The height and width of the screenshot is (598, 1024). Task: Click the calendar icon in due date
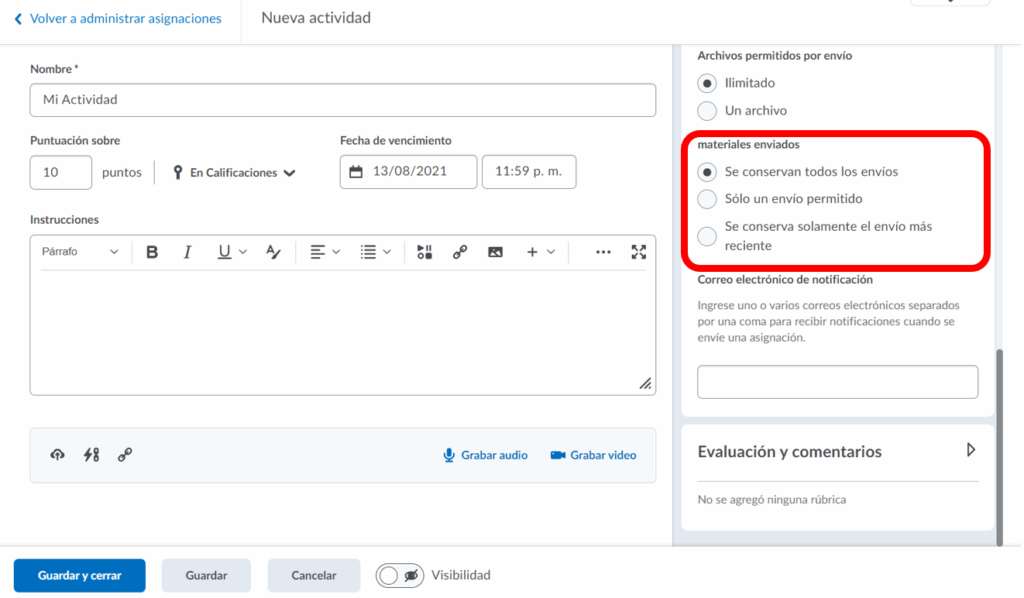pos(357,172)
